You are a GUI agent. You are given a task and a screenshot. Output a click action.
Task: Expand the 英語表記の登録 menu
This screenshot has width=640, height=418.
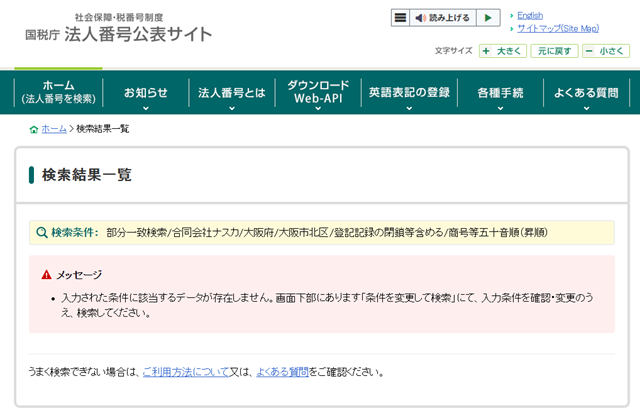(408, 93)
